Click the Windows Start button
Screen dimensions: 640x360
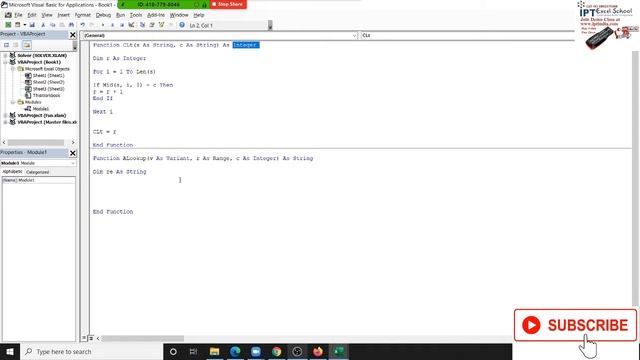click(x=10, y=351)
